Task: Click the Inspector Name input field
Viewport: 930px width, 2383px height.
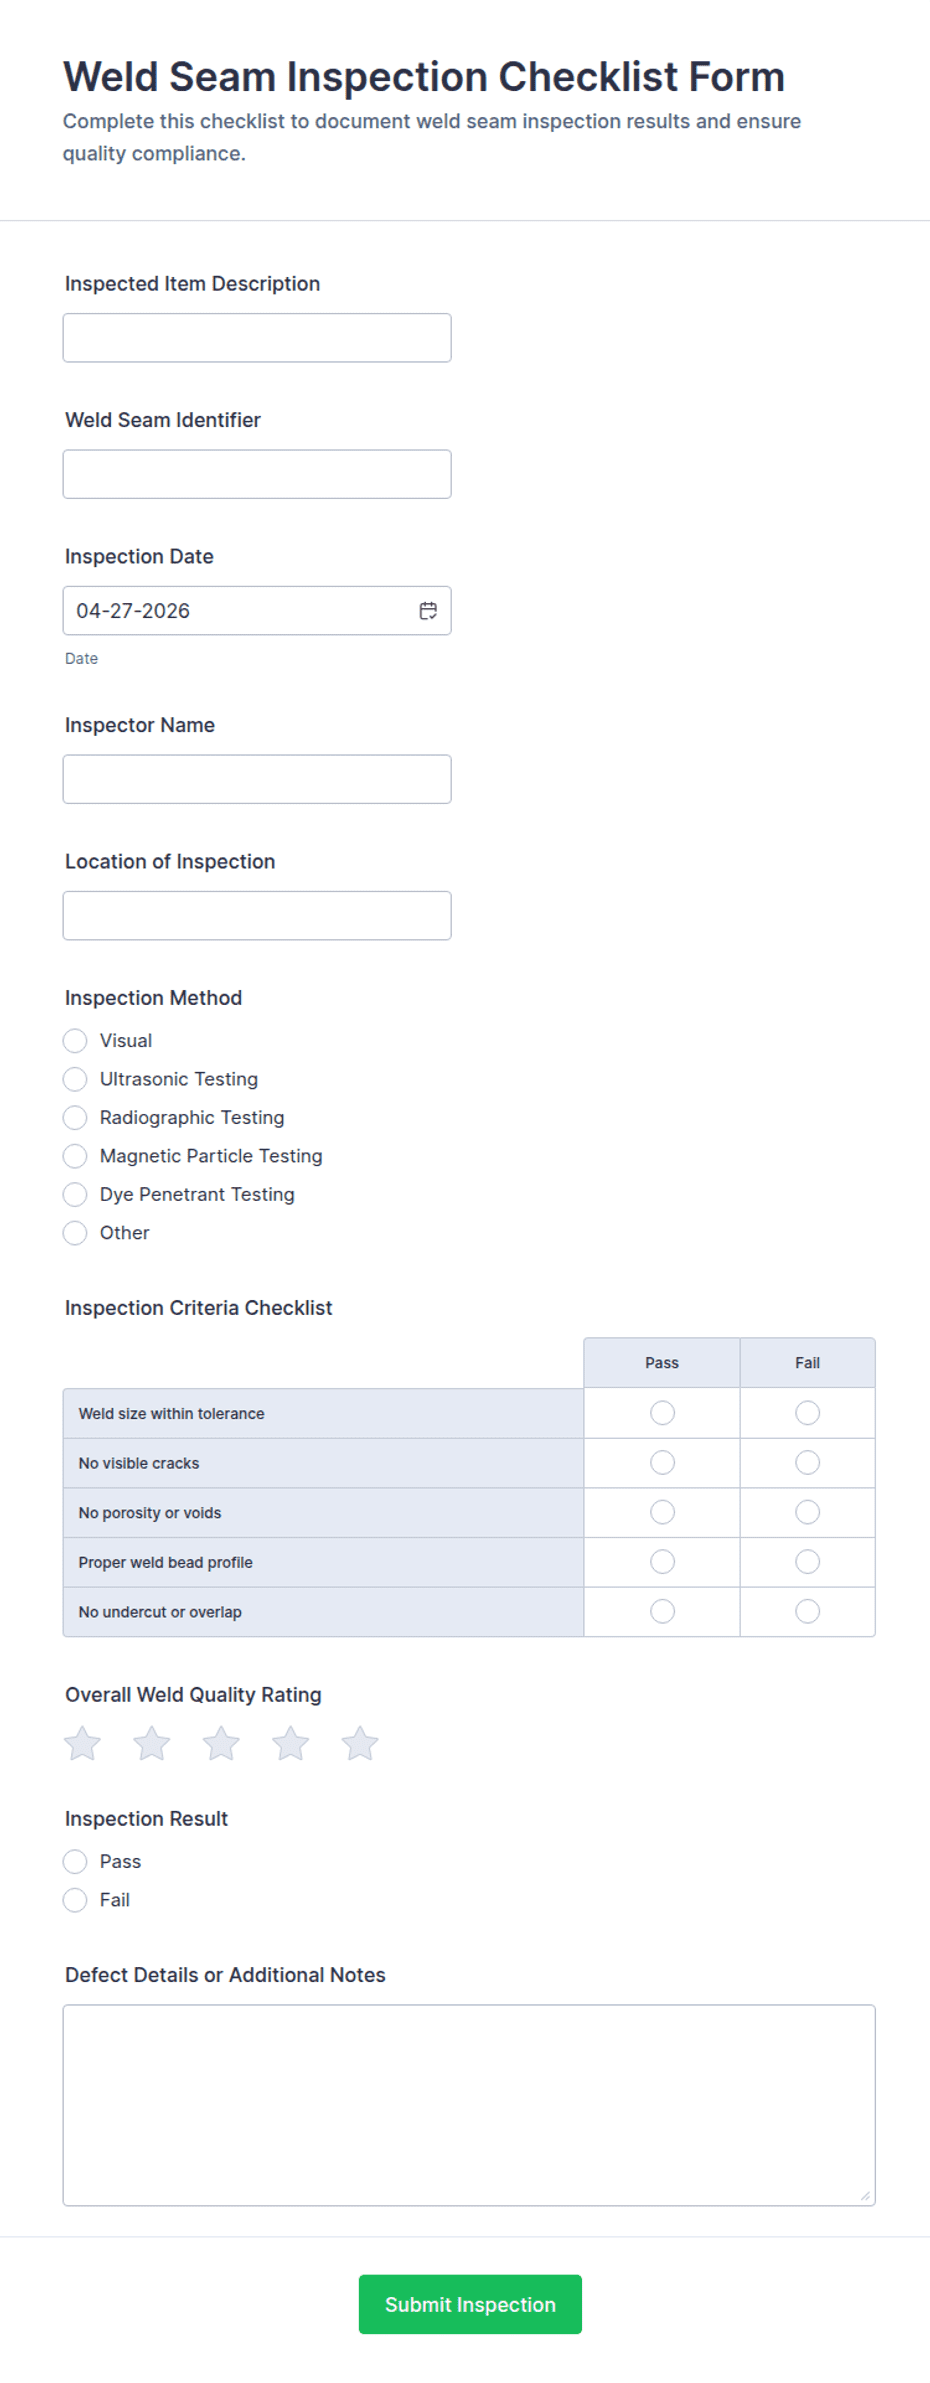Action: coord(256,778)
